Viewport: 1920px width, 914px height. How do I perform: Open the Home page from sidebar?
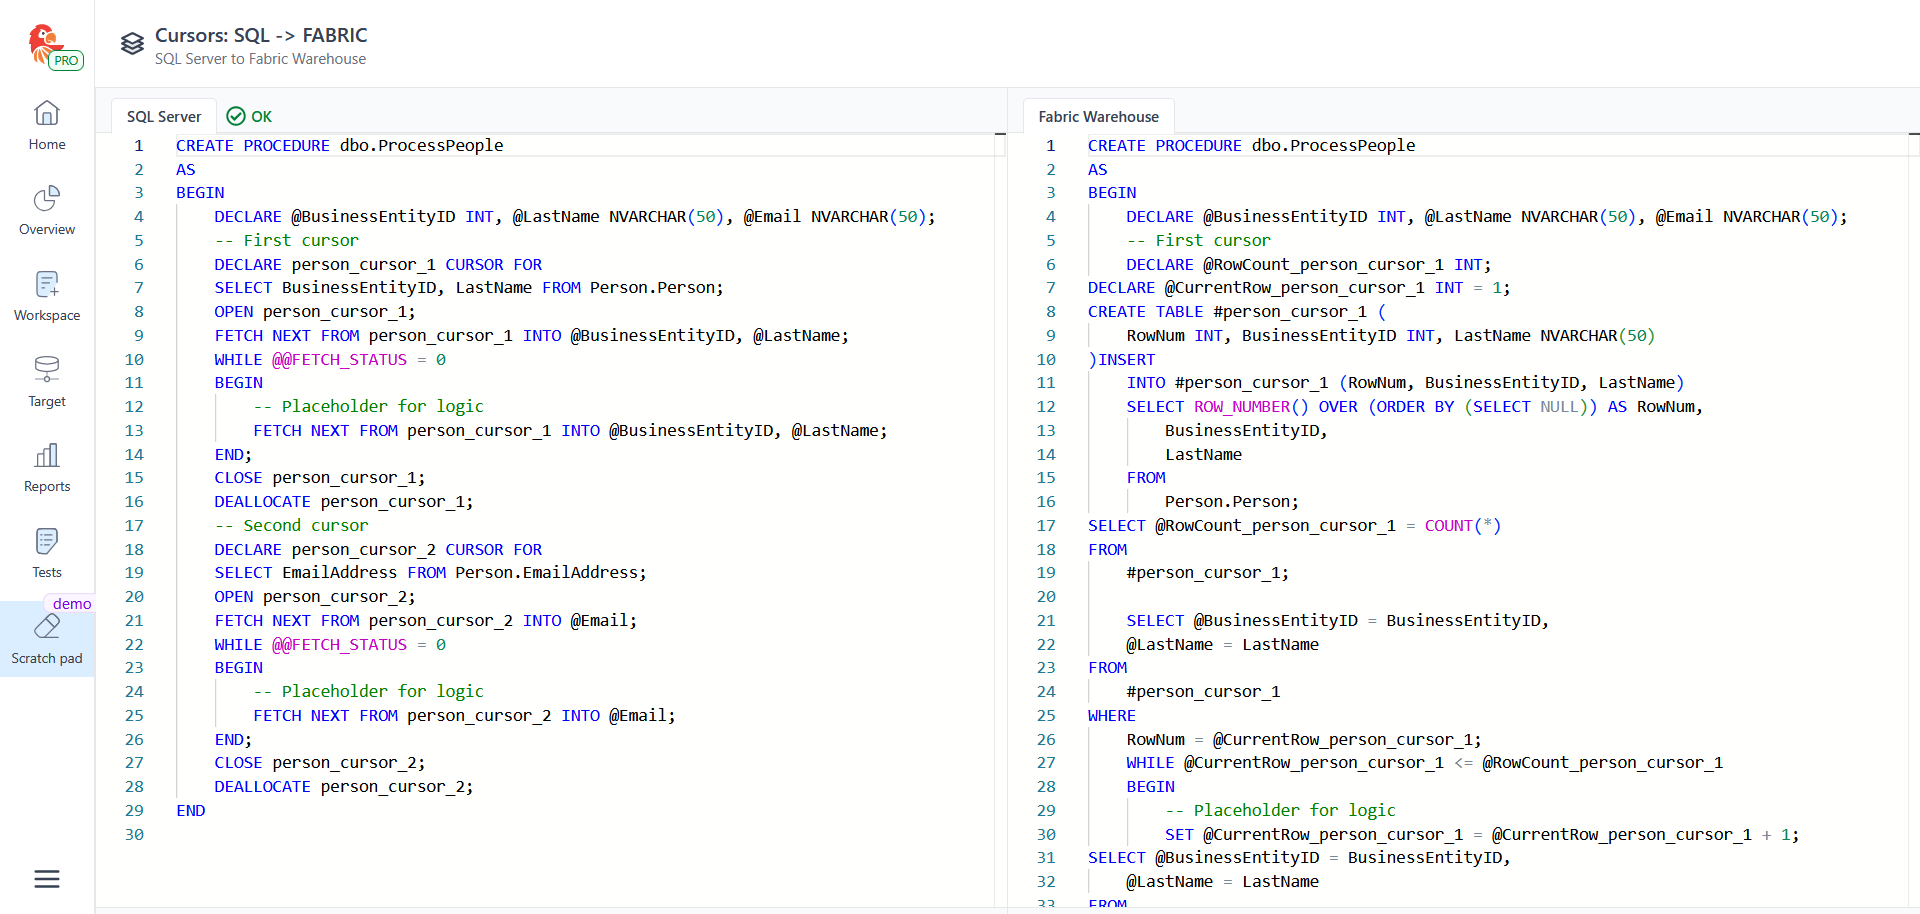[47, 125]
